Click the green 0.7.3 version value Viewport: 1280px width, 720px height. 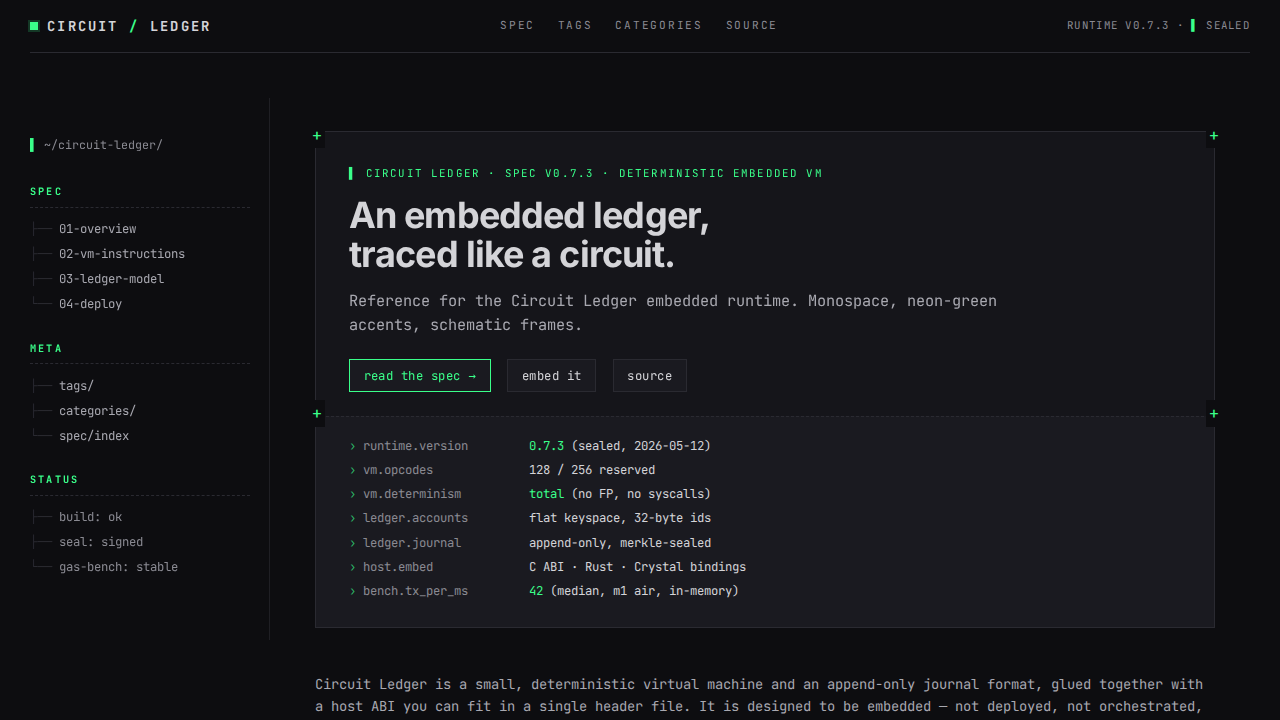coord(546,446)
